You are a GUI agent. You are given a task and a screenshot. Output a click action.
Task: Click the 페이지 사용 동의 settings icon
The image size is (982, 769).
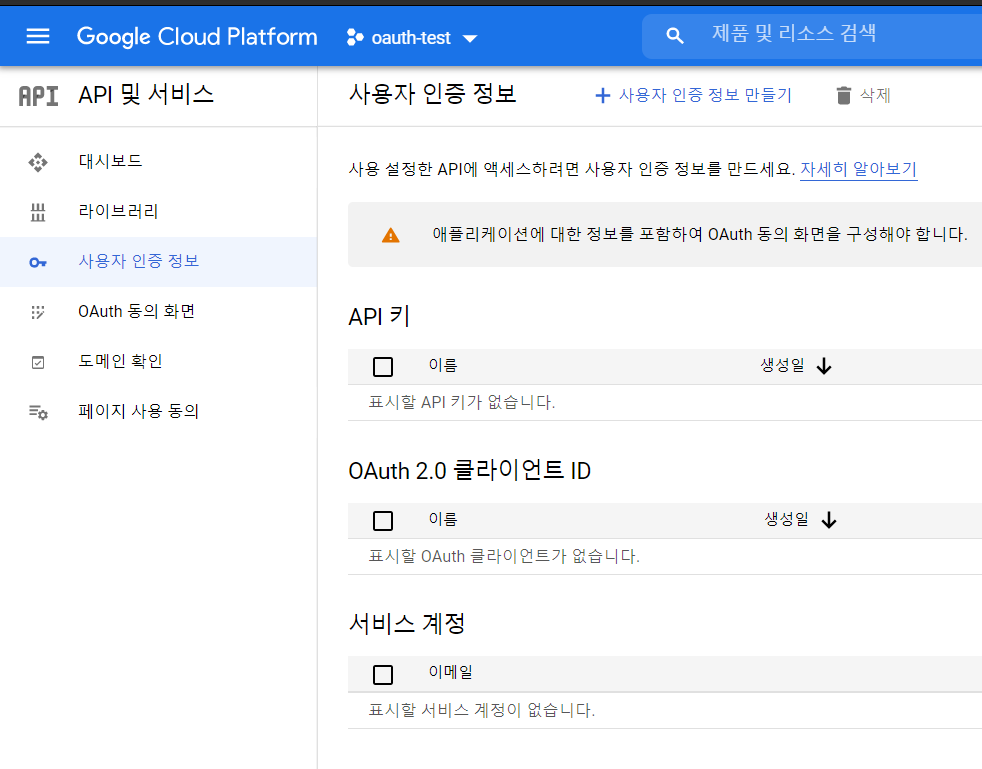pyautogui.click(x=38, y=412)
